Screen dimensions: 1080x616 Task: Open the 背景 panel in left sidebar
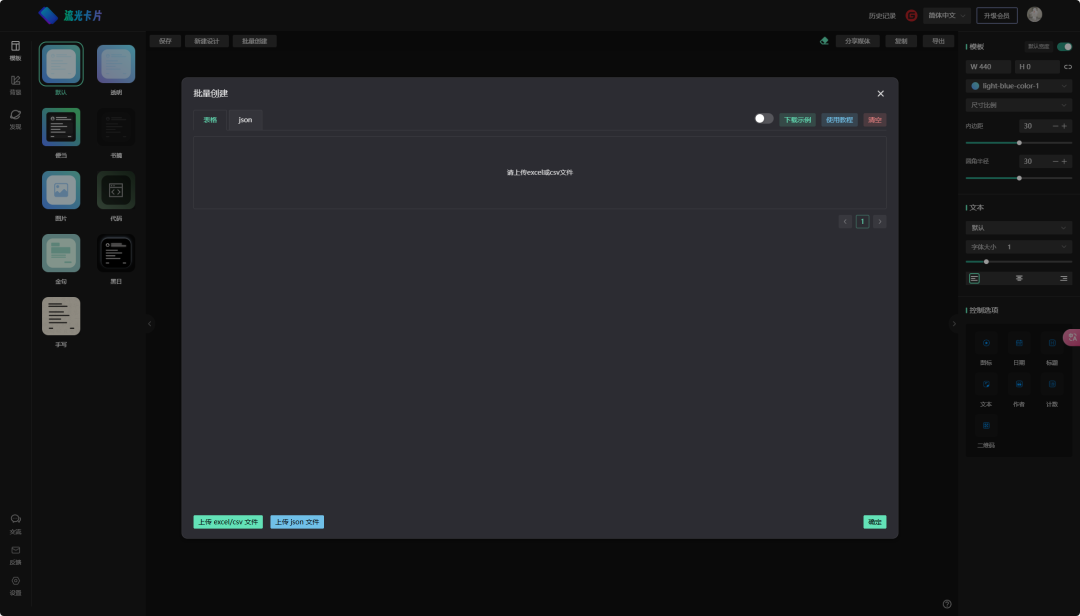pyautogui.click(x=15, y=84)
